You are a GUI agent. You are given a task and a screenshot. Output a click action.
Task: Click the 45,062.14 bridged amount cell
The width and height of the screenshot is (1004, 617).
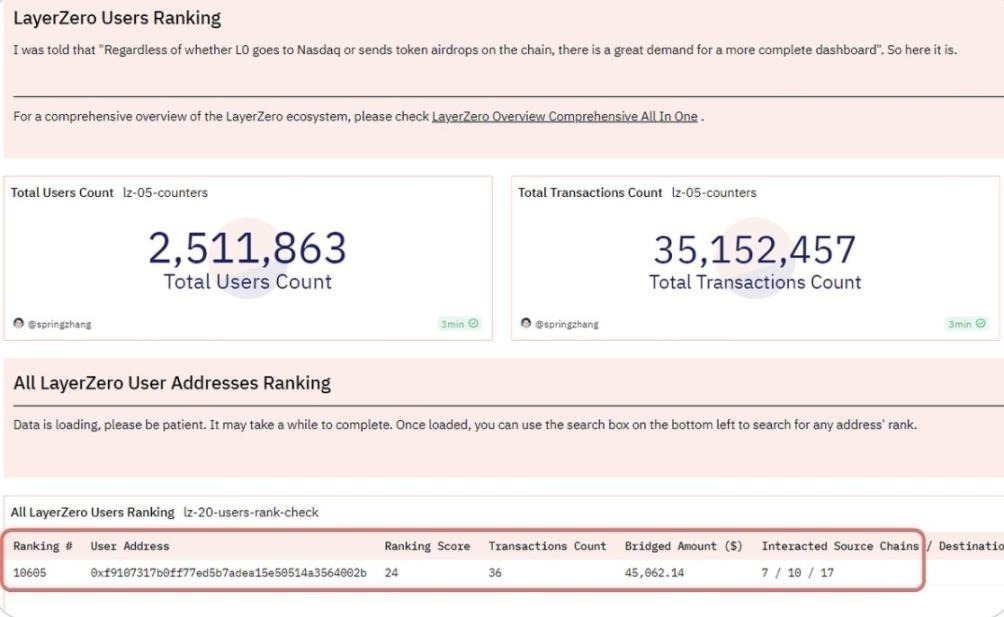coord(654,573)
